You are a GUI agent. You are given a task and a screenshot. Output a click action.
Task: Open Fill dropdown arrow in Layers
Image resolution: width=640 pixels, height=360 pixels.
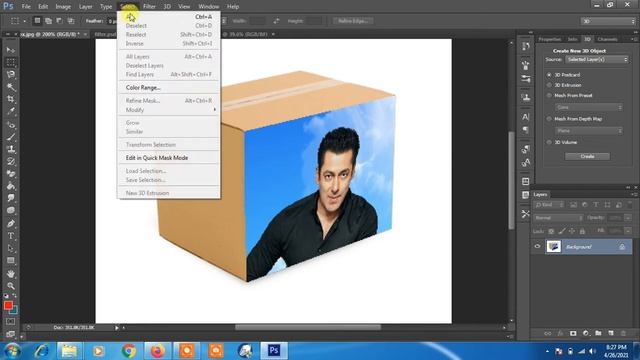click(x=628, y=231)
